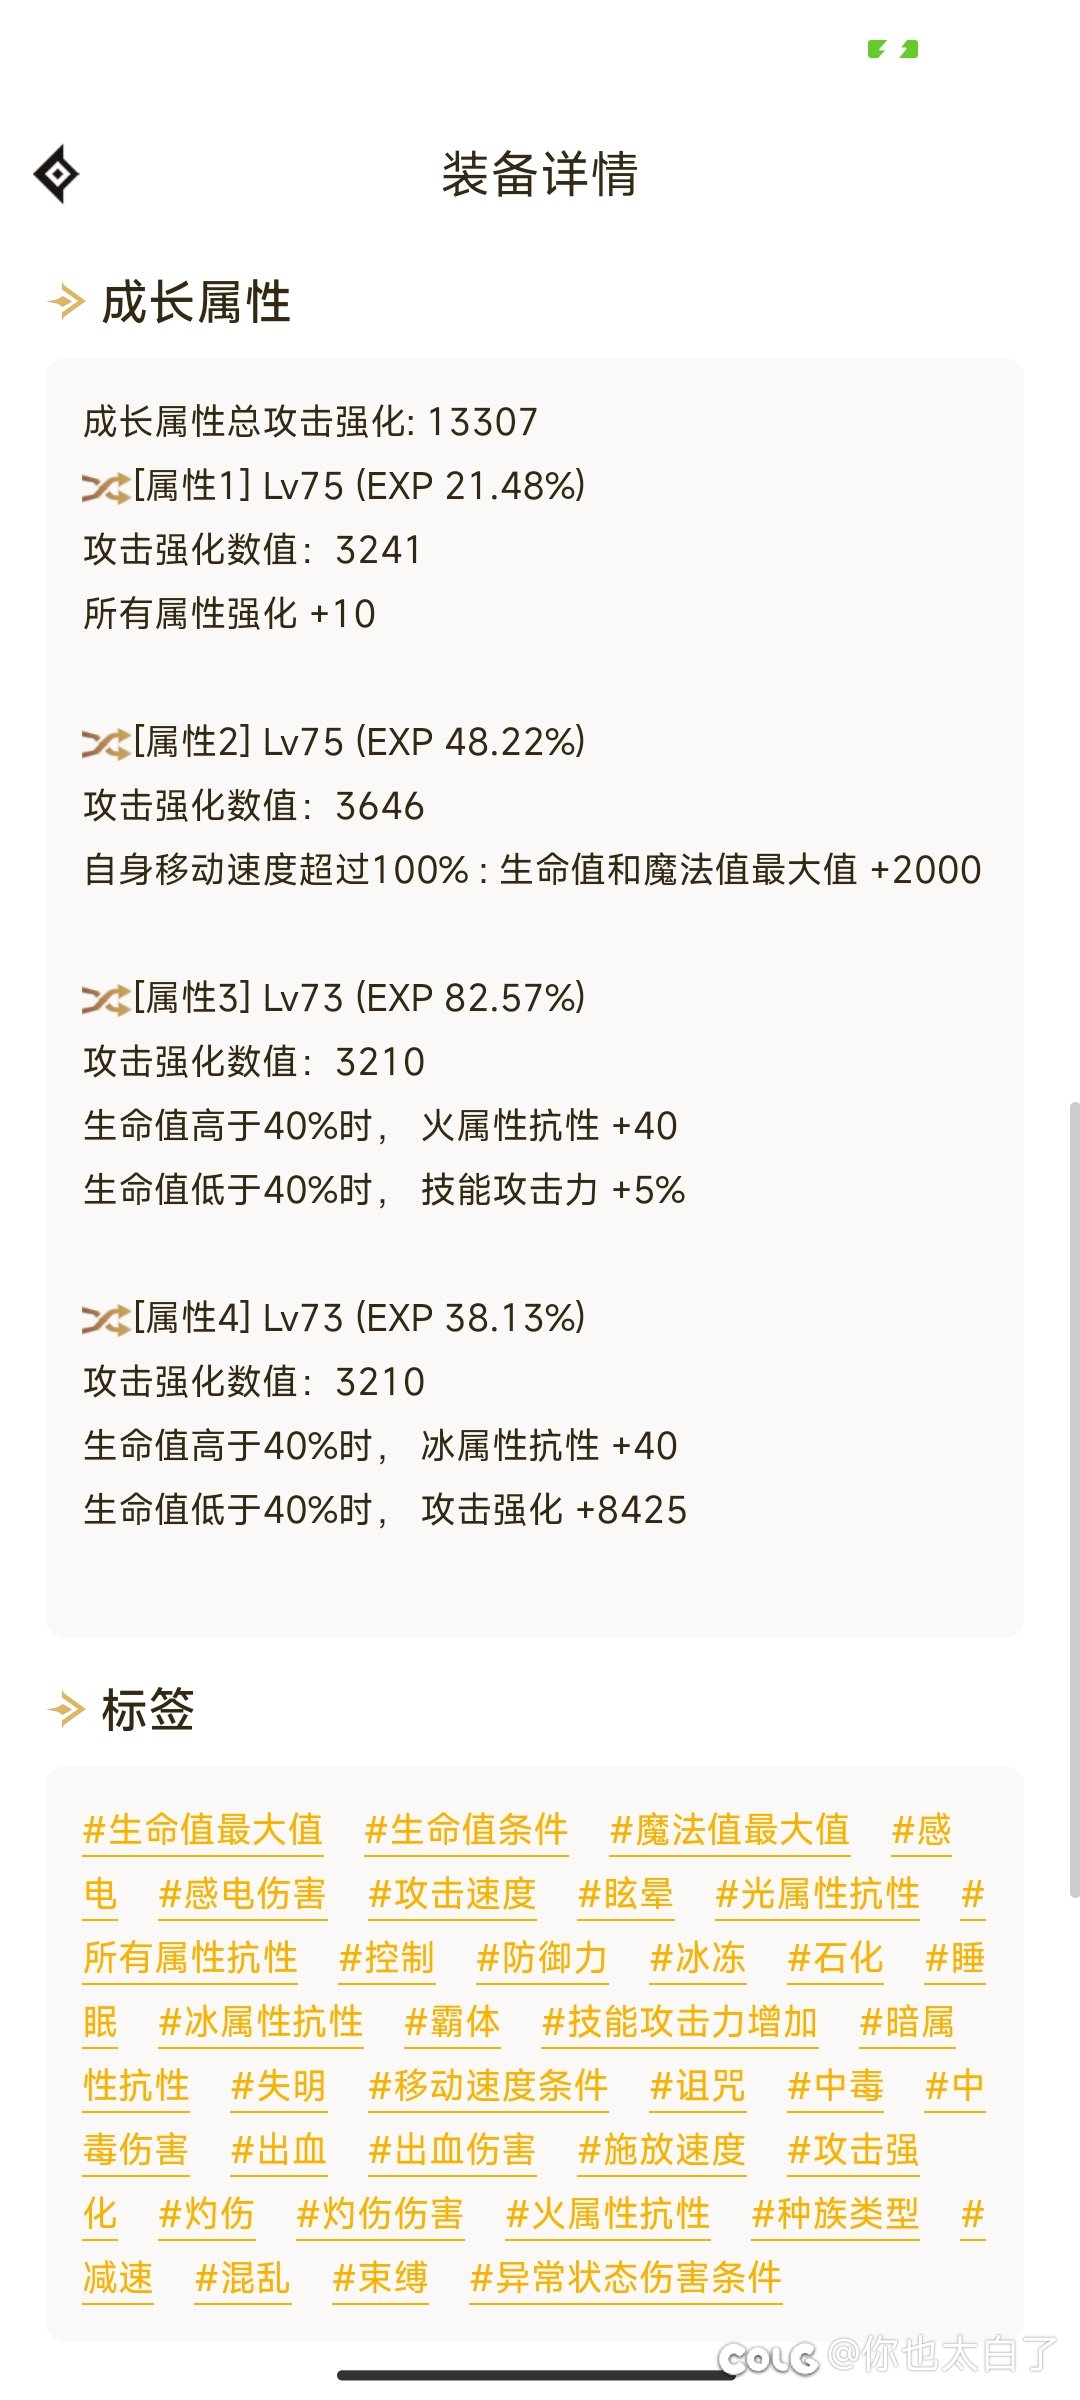1080x2400 pixels.
Task: Open the #光属性抗性 tag
Action: (818, 1894)
